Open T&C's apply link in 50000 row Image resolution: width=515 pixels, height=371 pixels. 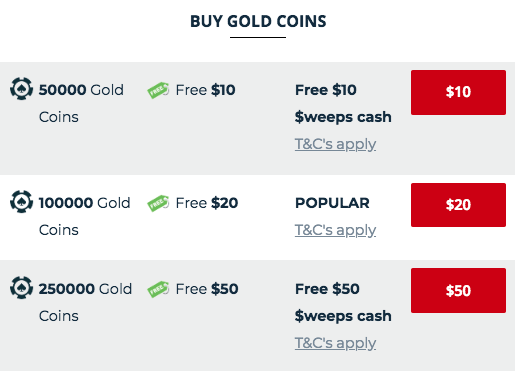pos(335,144)
